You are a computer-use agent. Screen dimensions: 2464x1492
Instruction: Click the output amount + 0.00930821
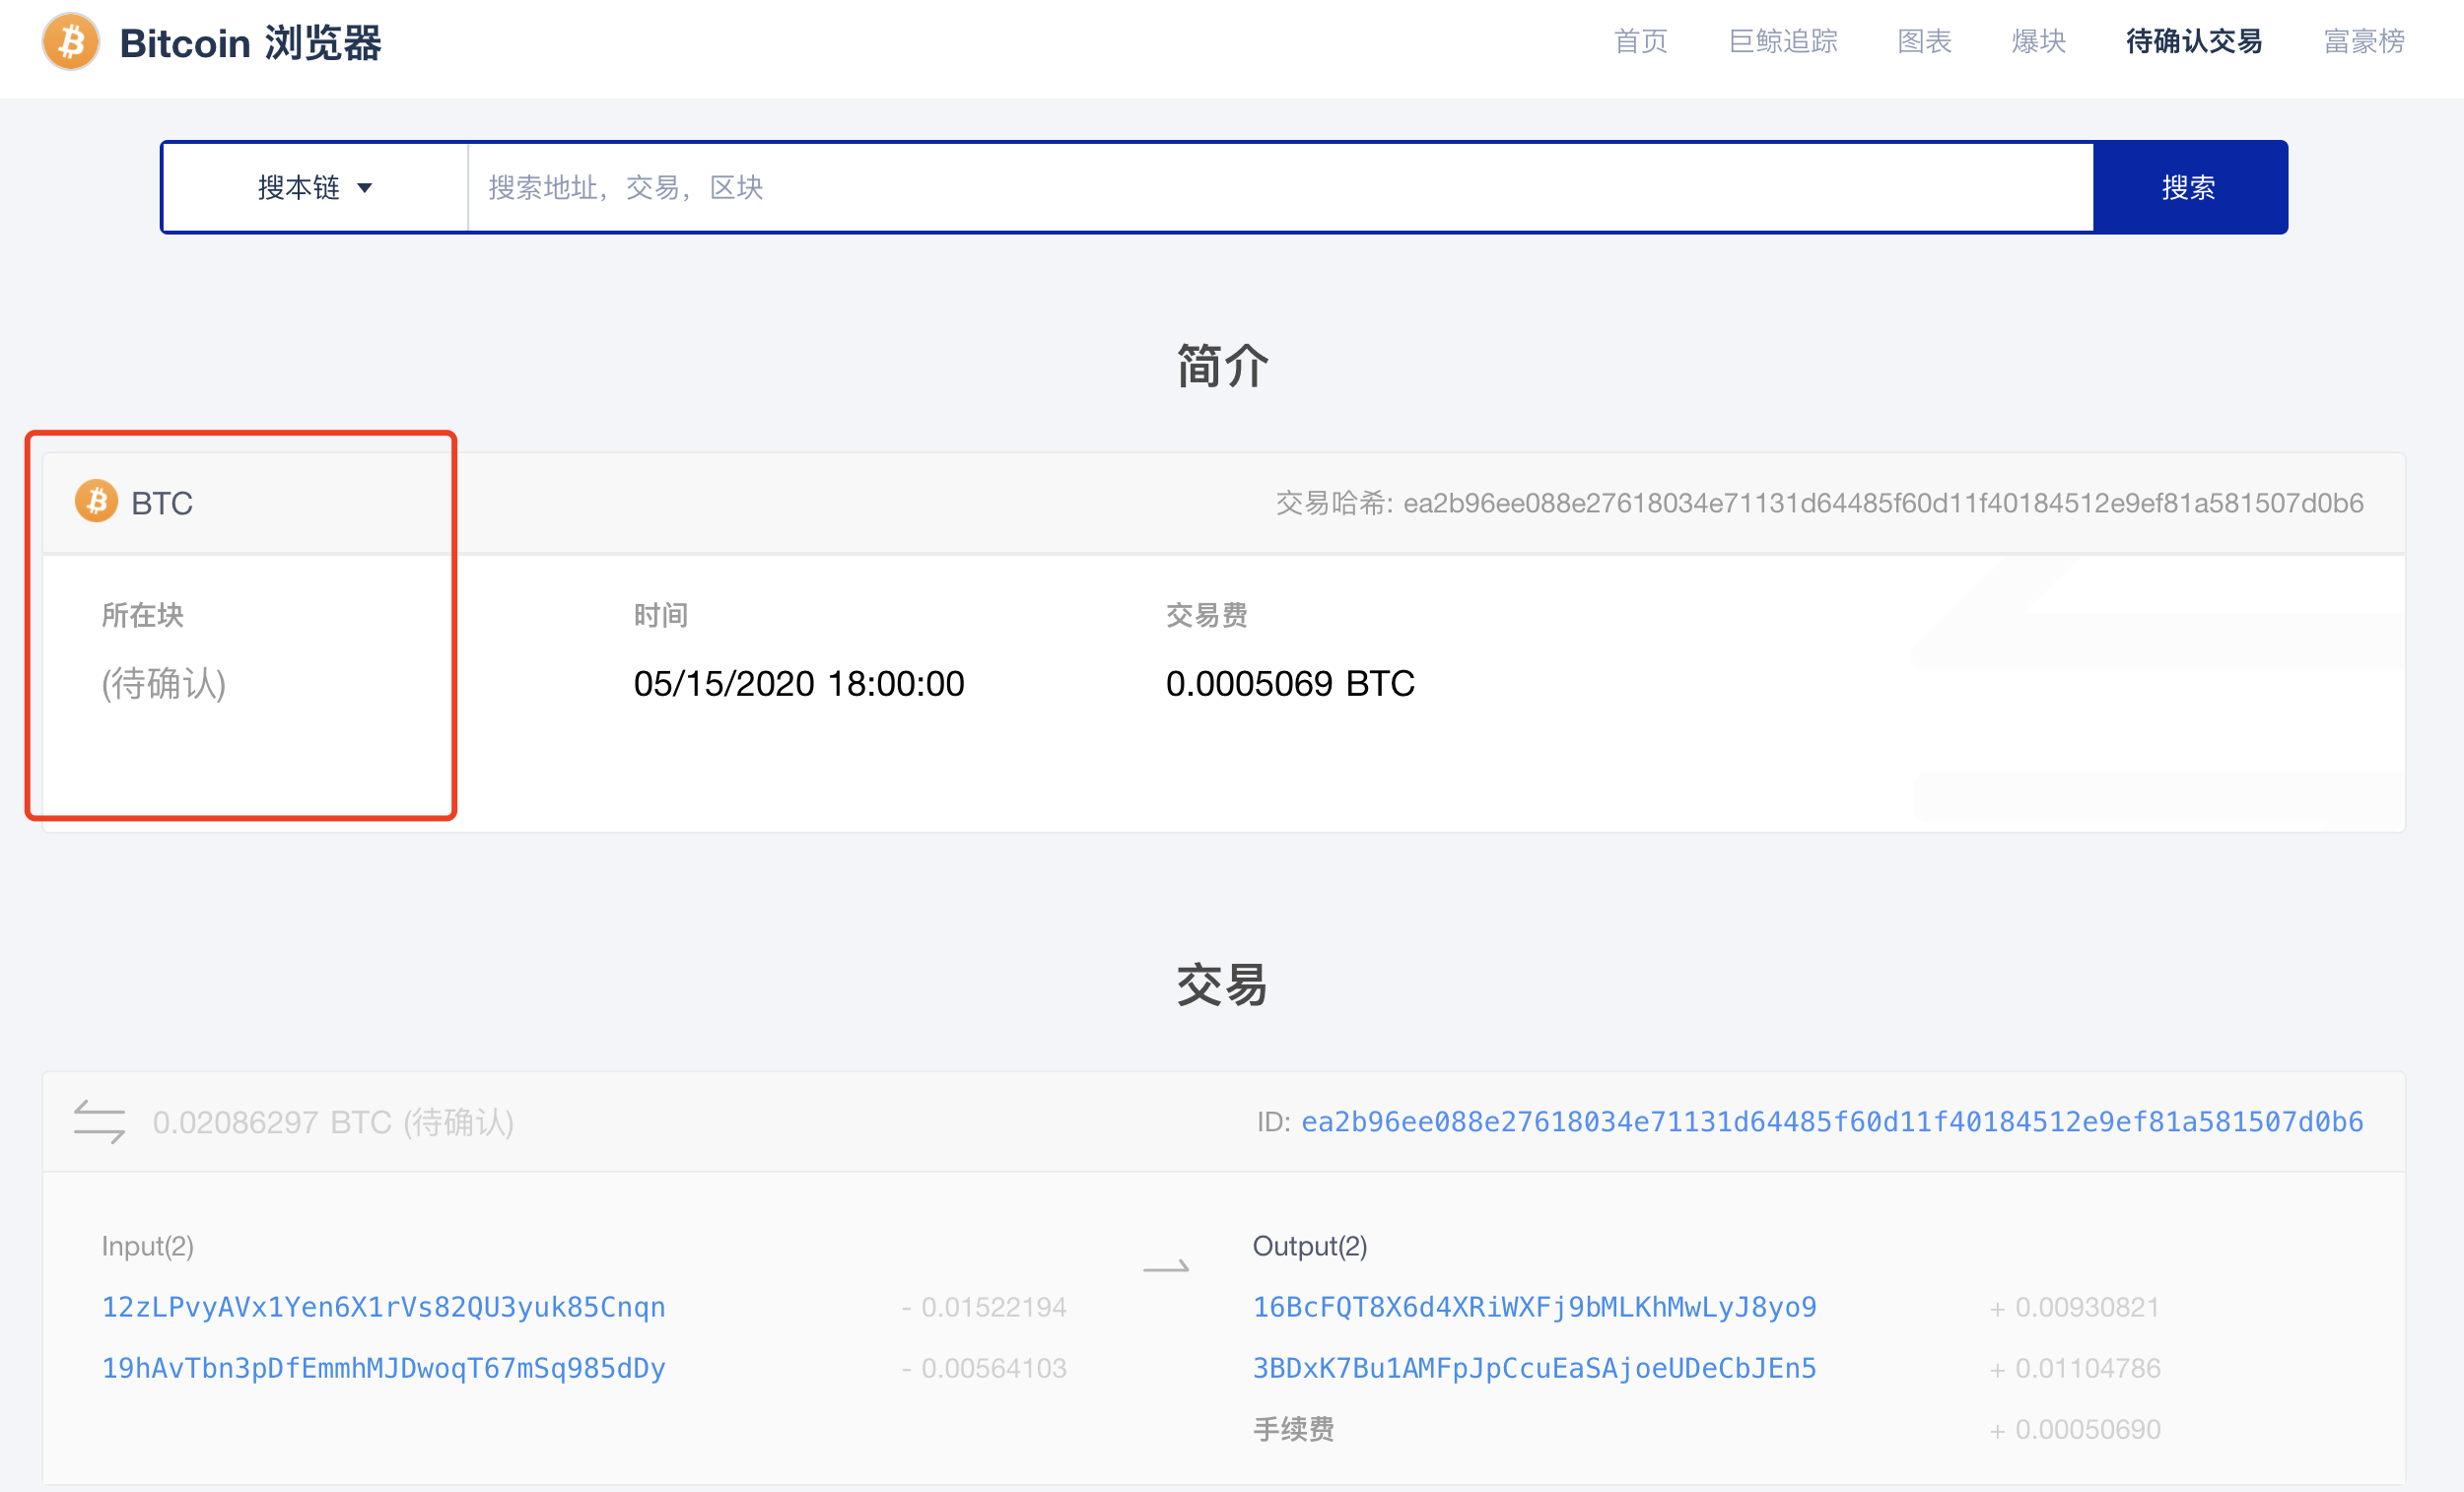coord(2075,1307)
